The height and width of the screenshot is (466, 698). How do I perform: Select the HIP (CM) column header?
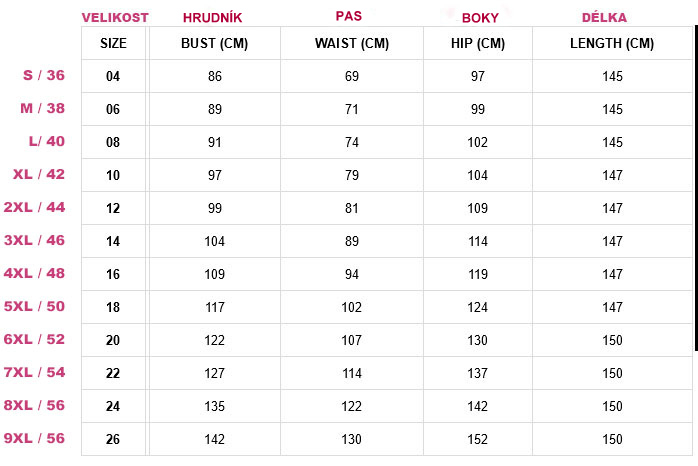478,43
